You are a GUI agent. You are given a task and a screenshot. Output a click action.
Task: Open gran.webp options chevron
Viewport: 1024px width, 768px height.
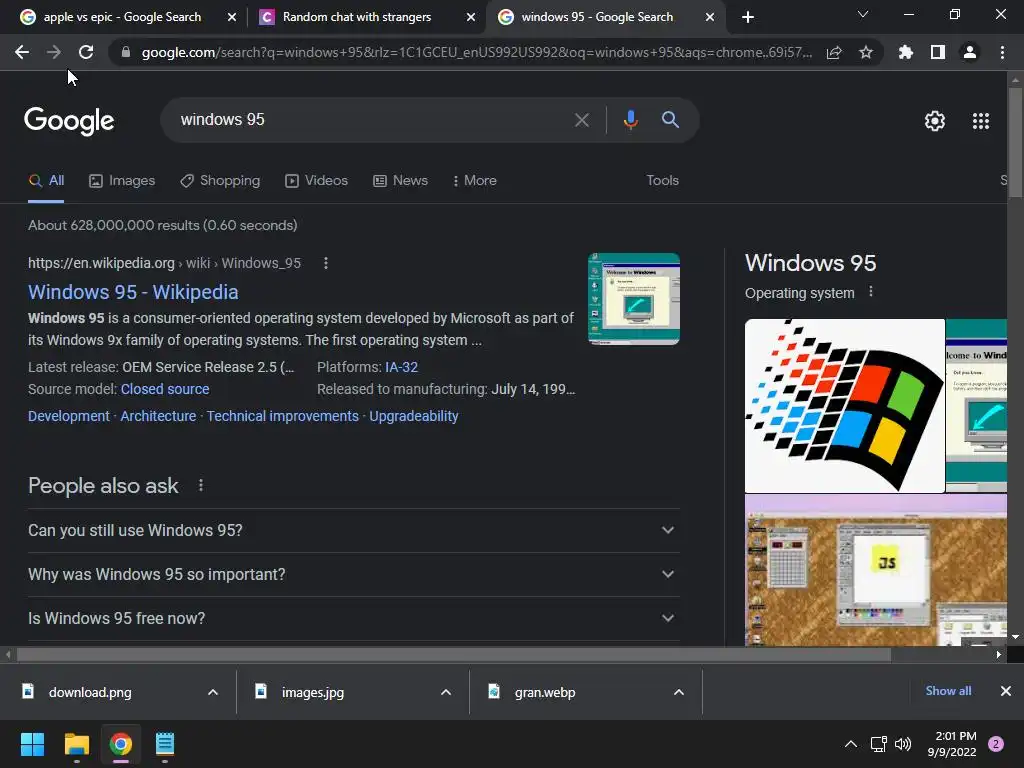(679, 692)
